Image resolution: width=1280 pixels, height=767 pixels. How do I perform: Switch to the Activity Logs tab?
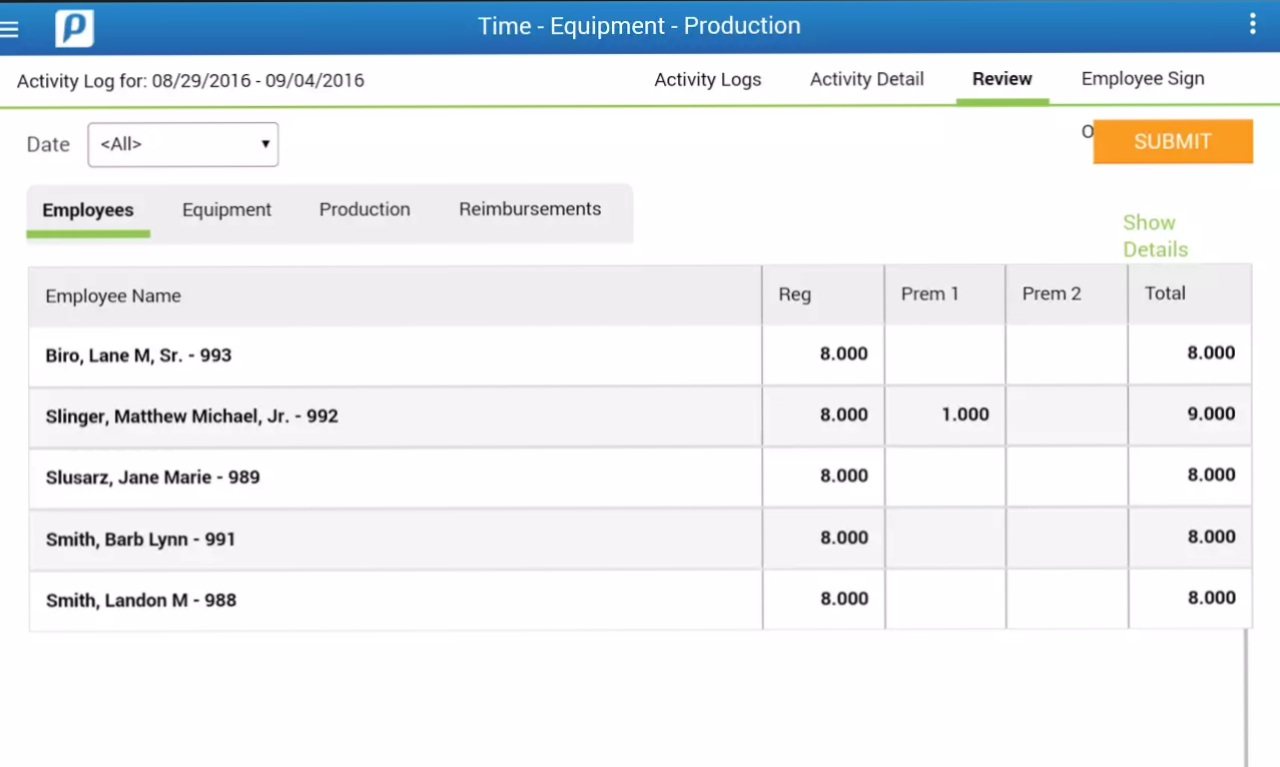707,80
